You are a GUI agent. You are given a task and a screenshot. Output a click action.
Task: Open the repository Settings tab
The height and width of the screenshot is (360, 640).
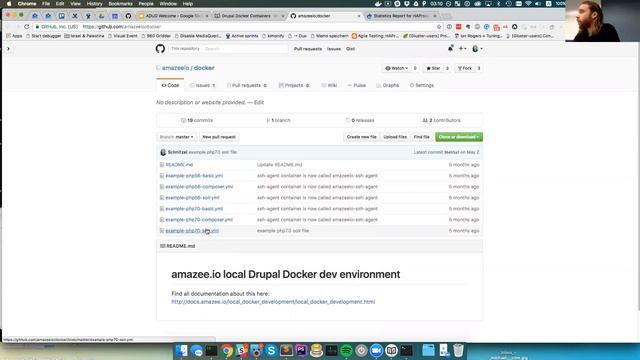[x=422, y=85]
